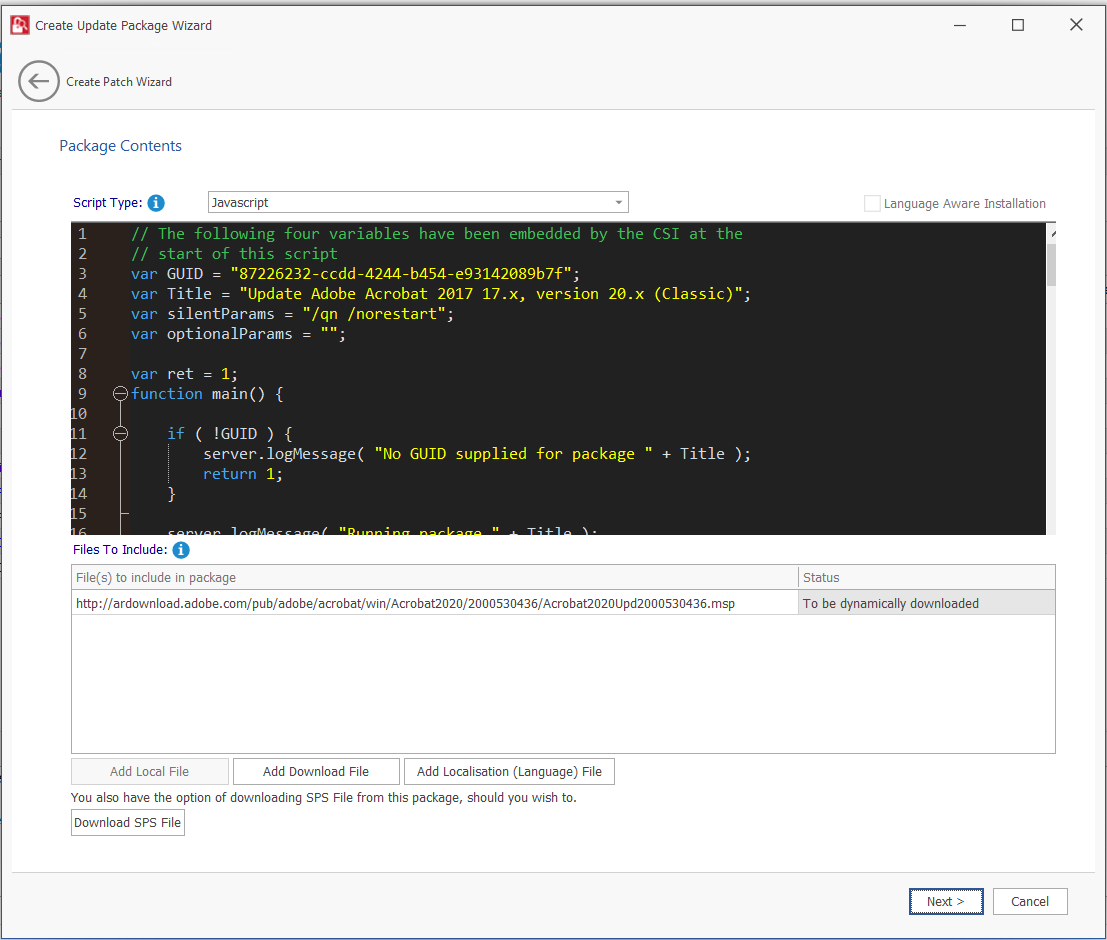The image size is (1107, 940).
Task: Collapse the if (!GUID) code block
Action: click(x=121, y=434)
